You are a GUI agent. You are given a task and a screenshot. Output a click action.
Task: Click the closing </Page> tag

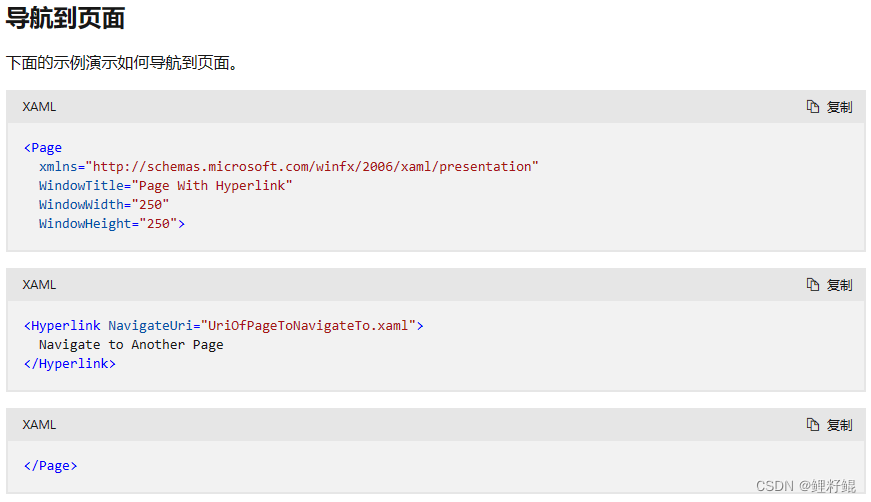[51, 465]
